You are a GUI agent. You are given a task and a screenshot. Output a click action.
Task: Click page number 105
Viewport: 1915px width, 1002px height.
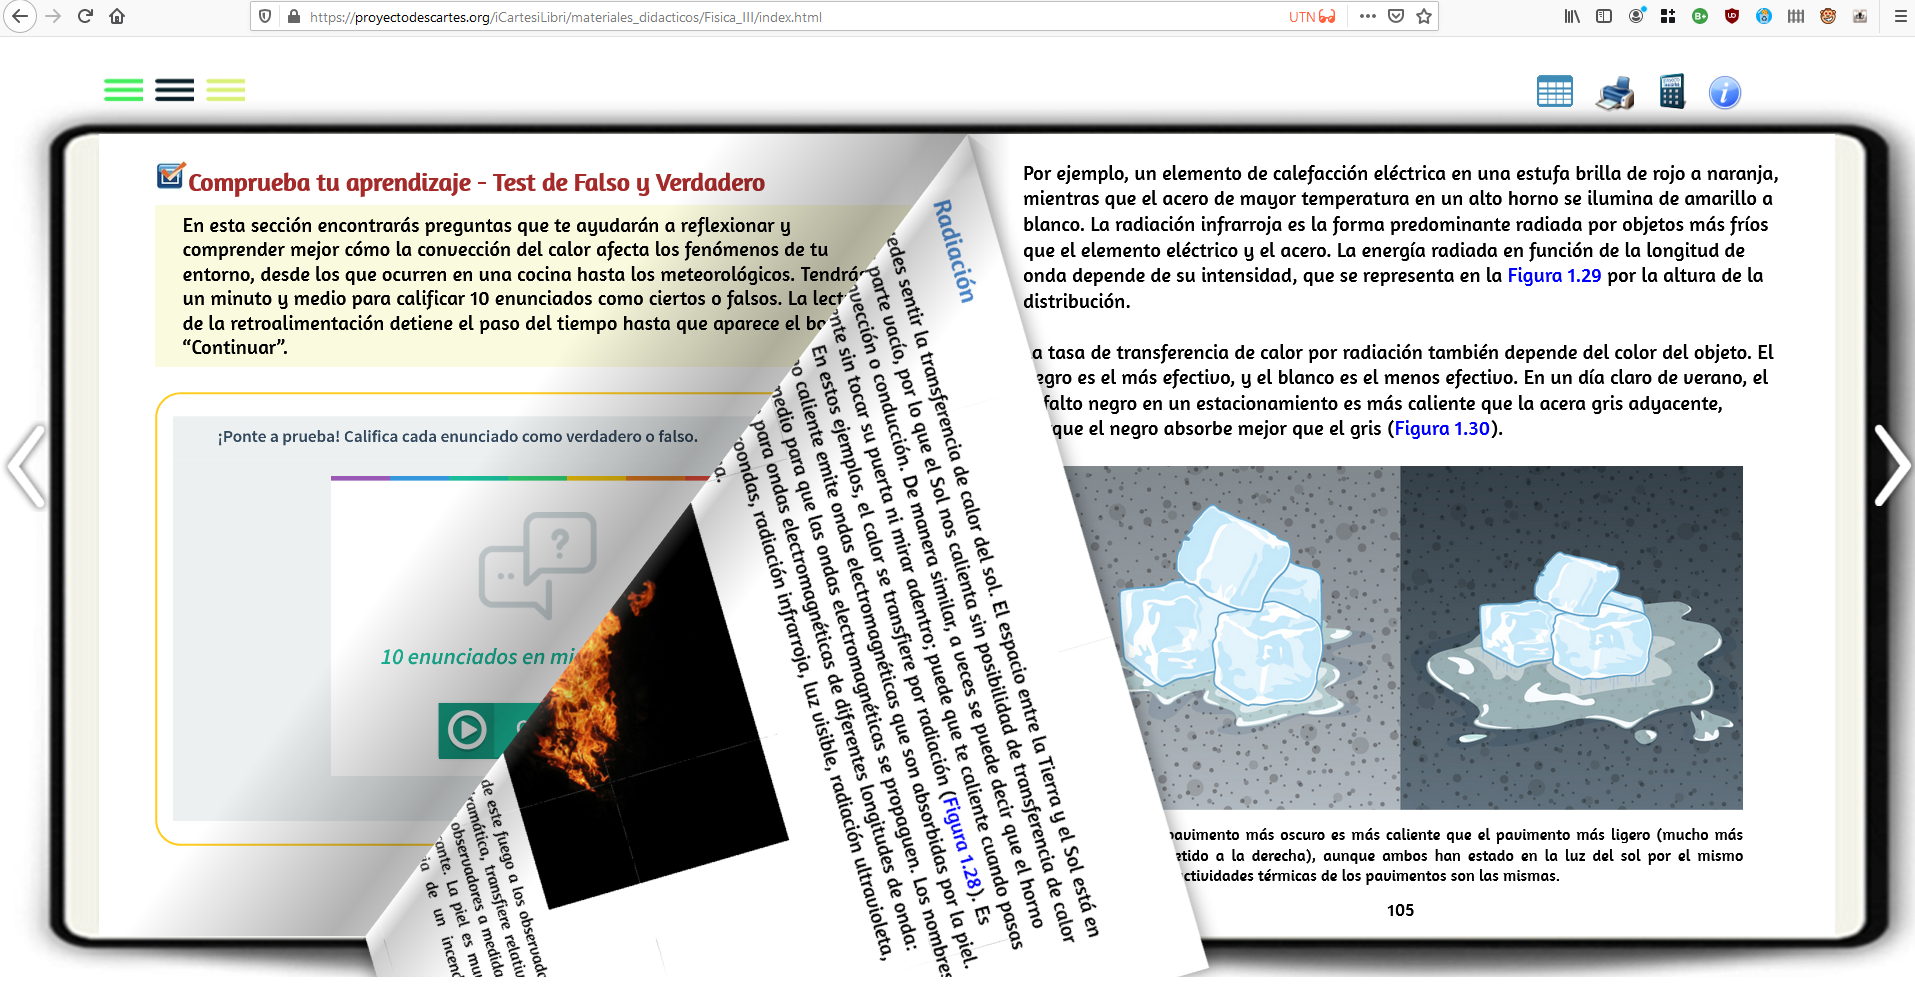pos(1400,910)
